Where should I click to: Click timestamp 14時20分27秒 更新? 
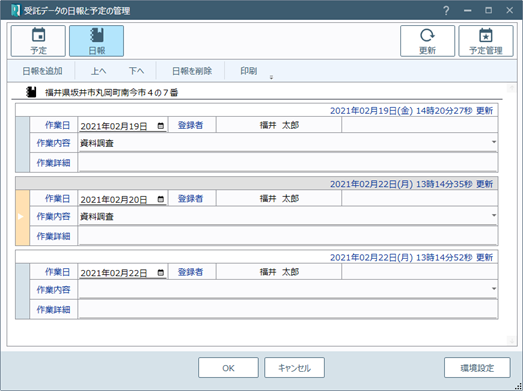[x=455, y=110]
